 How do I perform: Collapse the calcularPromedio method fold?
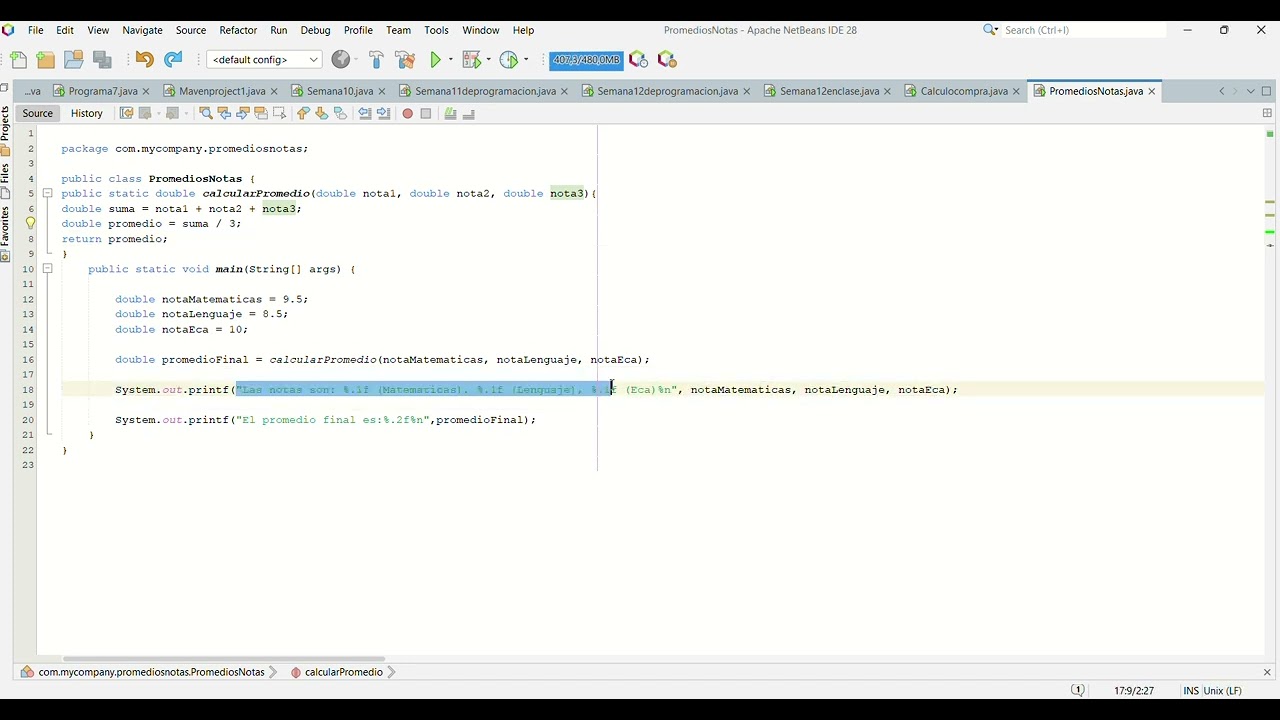pos(47,193)
